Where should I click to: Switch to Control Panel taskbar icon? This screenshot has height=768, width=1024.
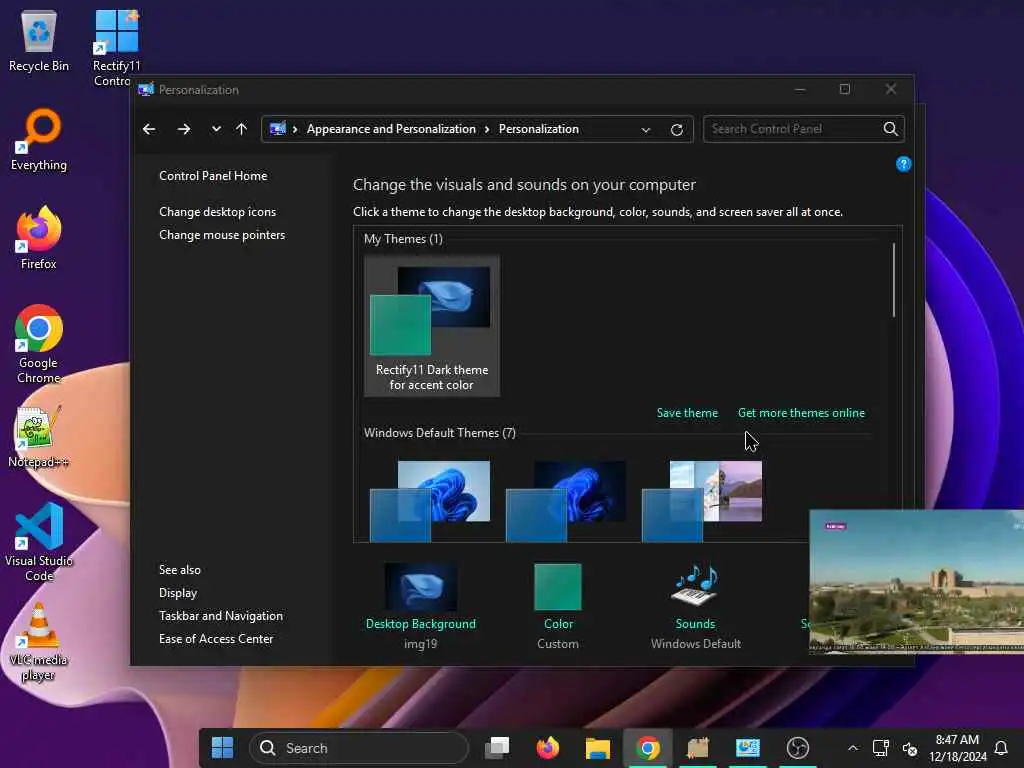pyautogui.click(x=748, y=748)
